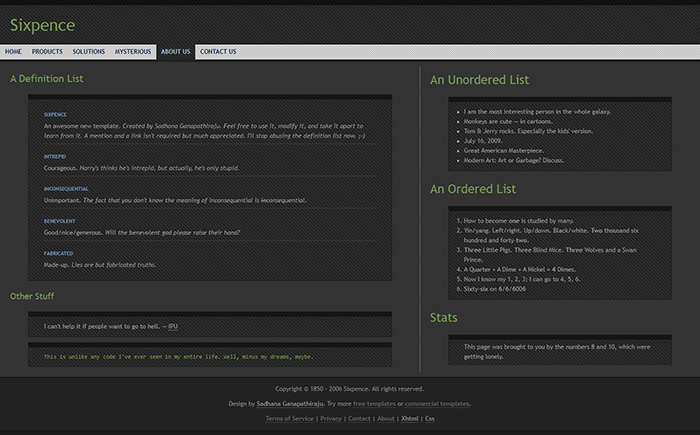This screenshot has height=435, width=700.
Task: Click the 'Tom & Jerry rocks' list item
Action: 528,131
